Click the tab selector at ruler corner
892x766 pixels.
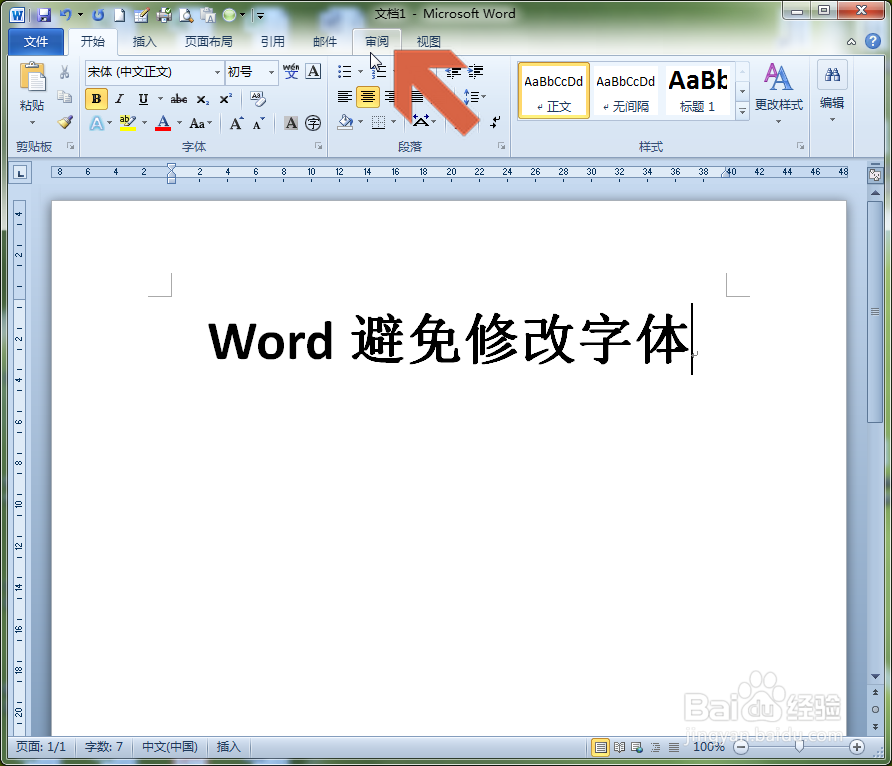[20, 173]
